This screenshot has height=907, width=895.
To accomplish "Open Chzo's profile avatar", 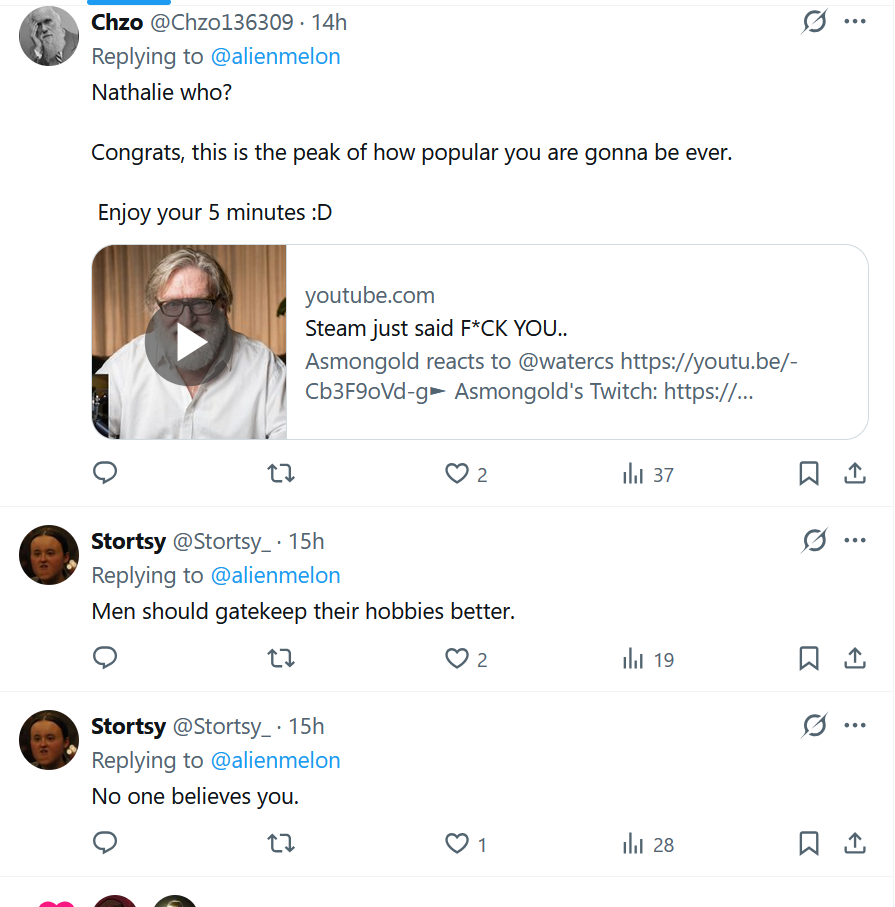I will (49, 35).
